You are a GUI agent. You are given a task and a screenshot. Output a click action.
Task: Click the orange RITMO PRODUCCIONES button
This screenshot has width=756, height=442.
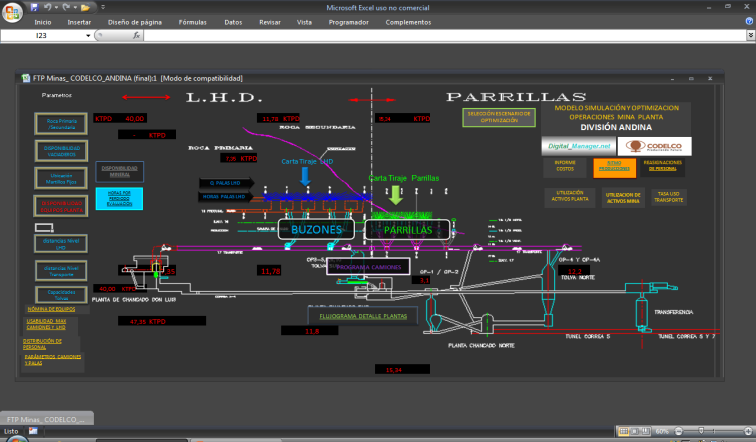click(x=614, y=167)
